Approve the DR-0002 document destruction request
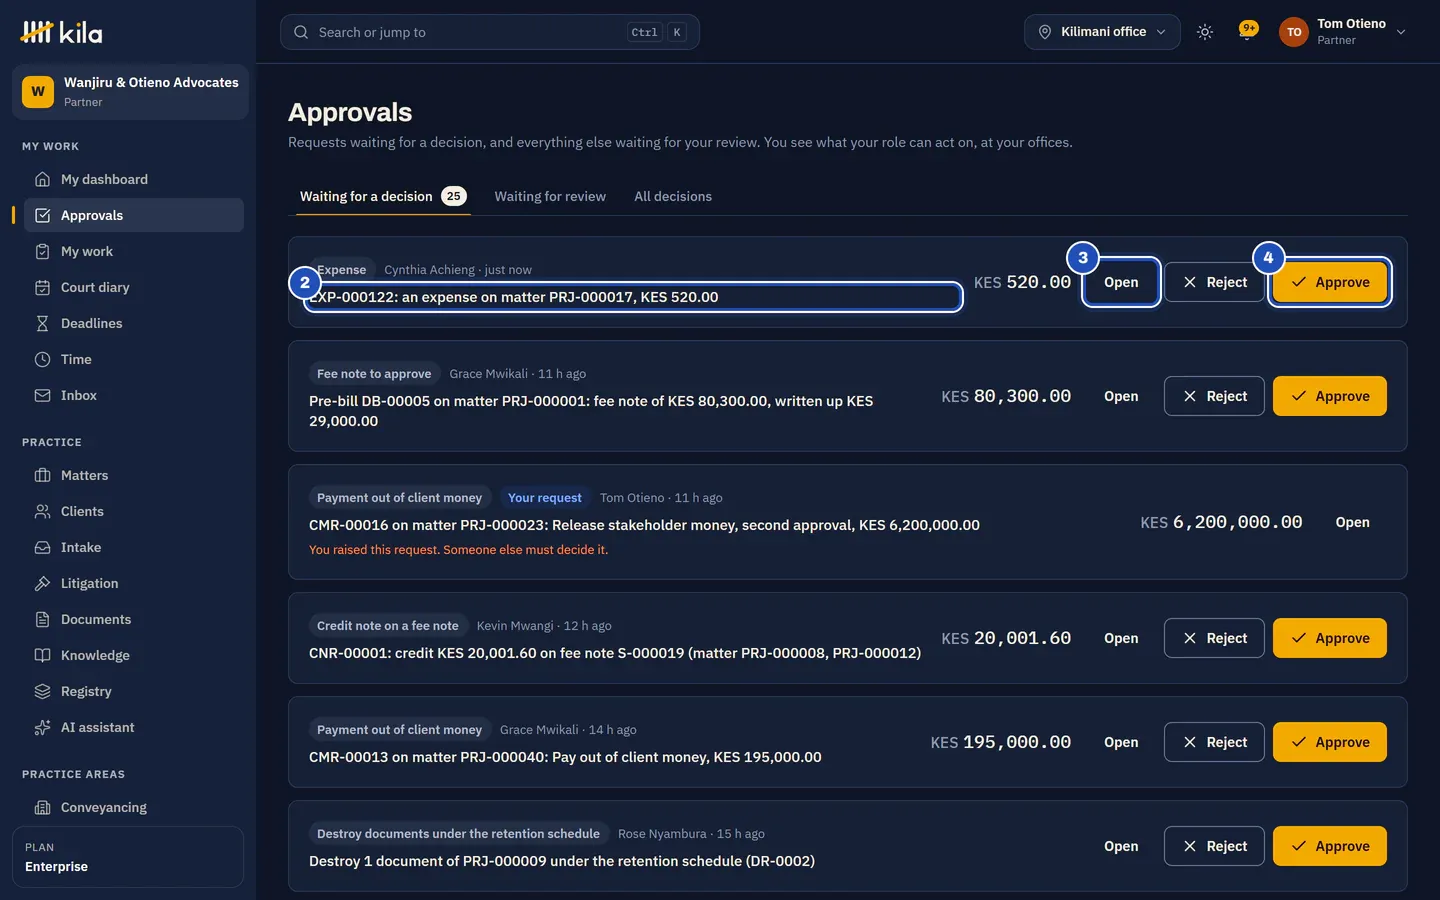 (1330, 846)
